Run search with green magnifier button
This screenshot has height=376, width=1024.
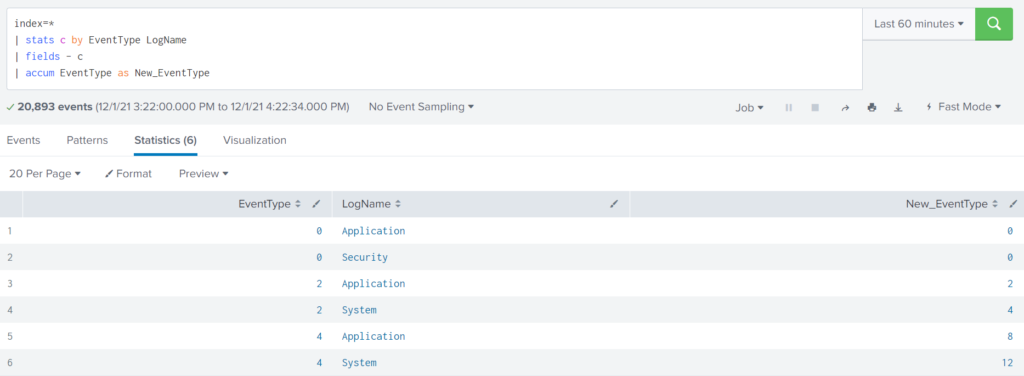(x=993, y=24)
